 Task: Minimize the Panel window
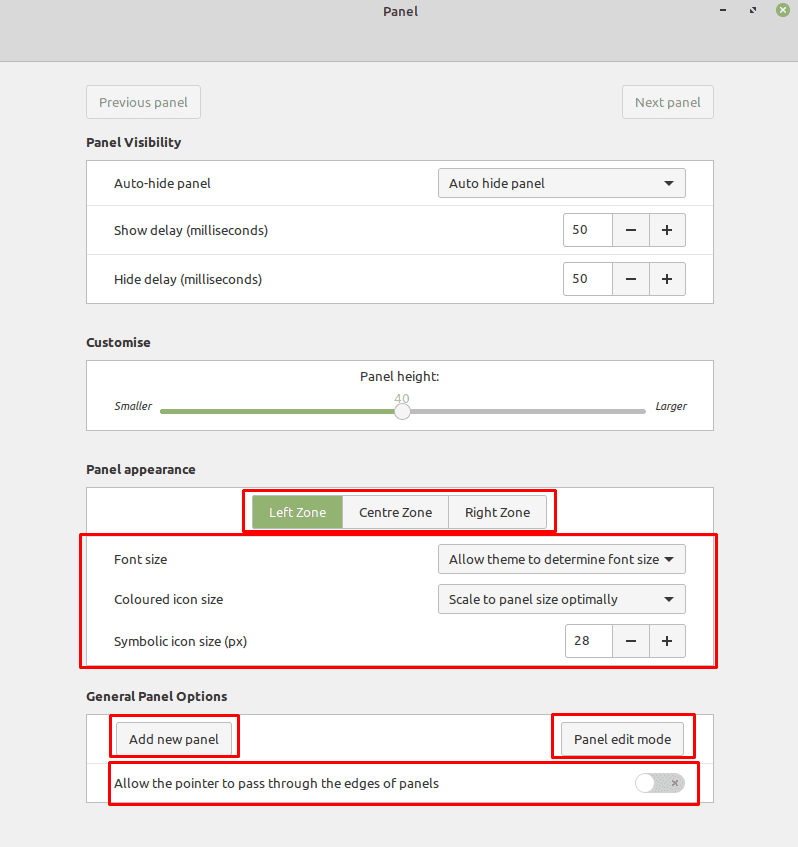pyautogui.click(x=723, y=10)
